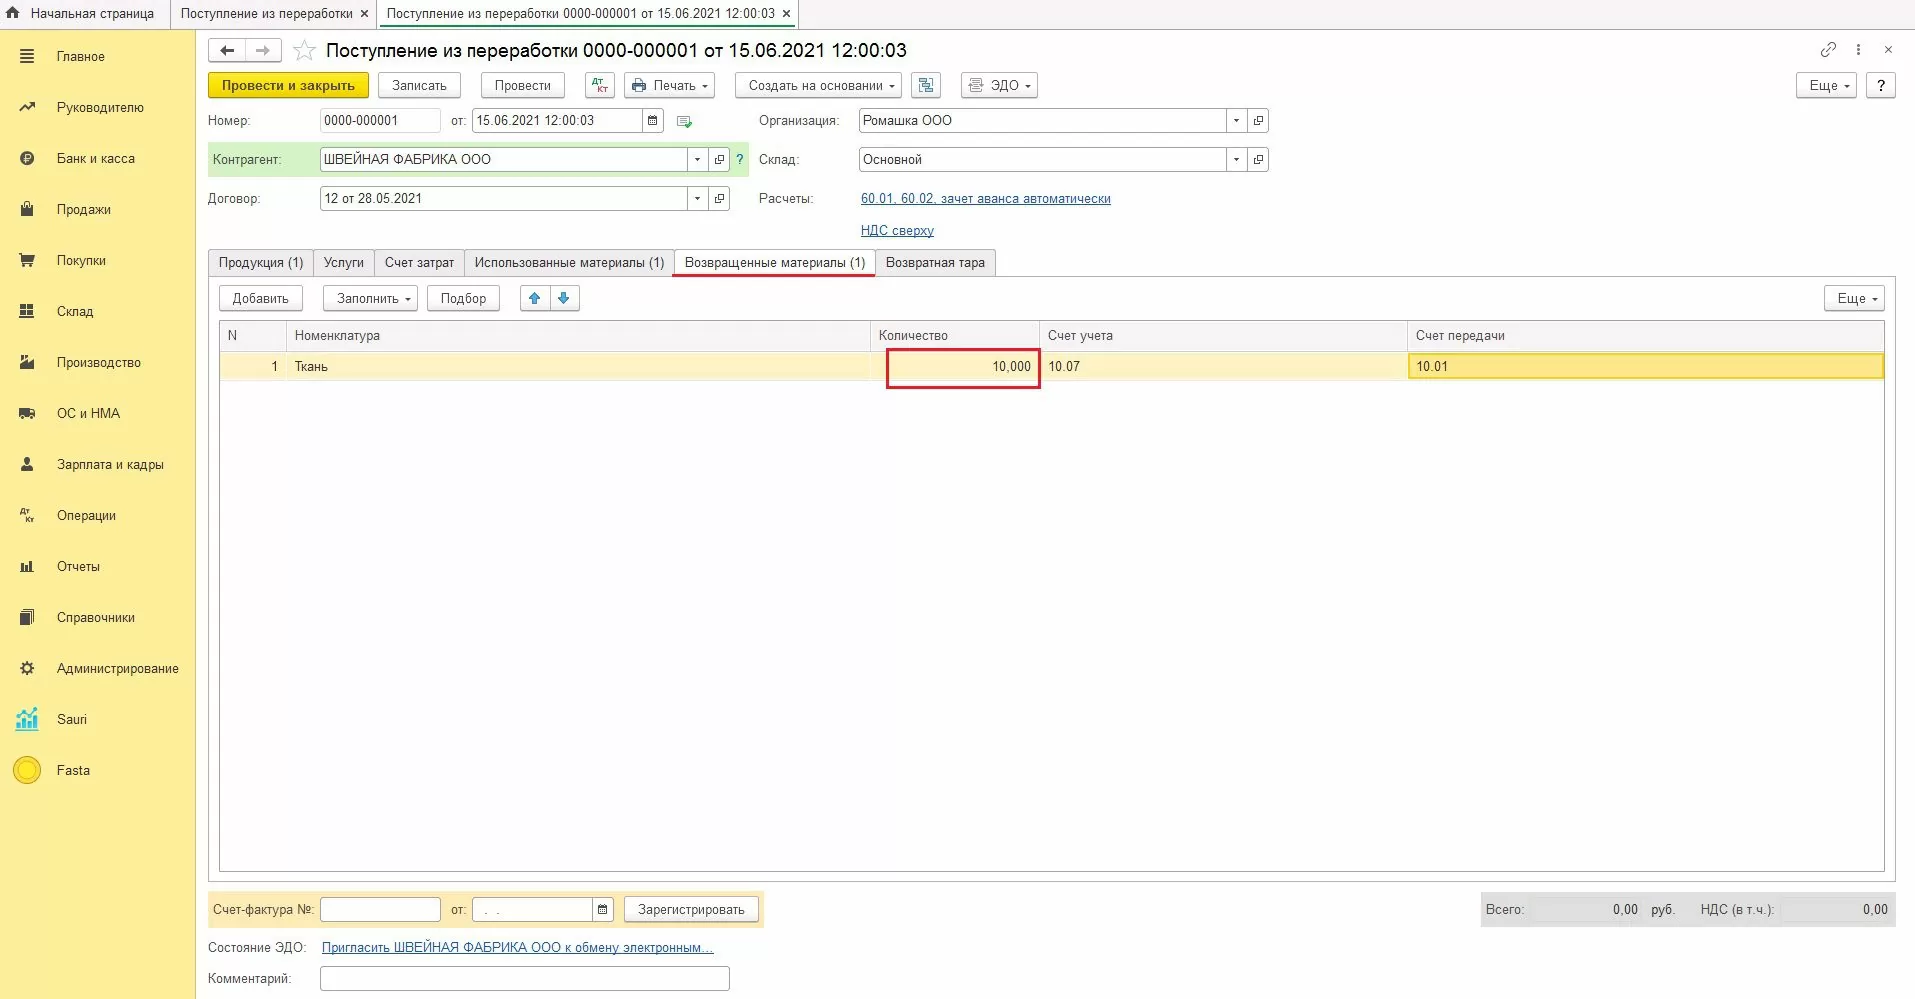
Task: Open Договор card button
Action: [719, 198]
